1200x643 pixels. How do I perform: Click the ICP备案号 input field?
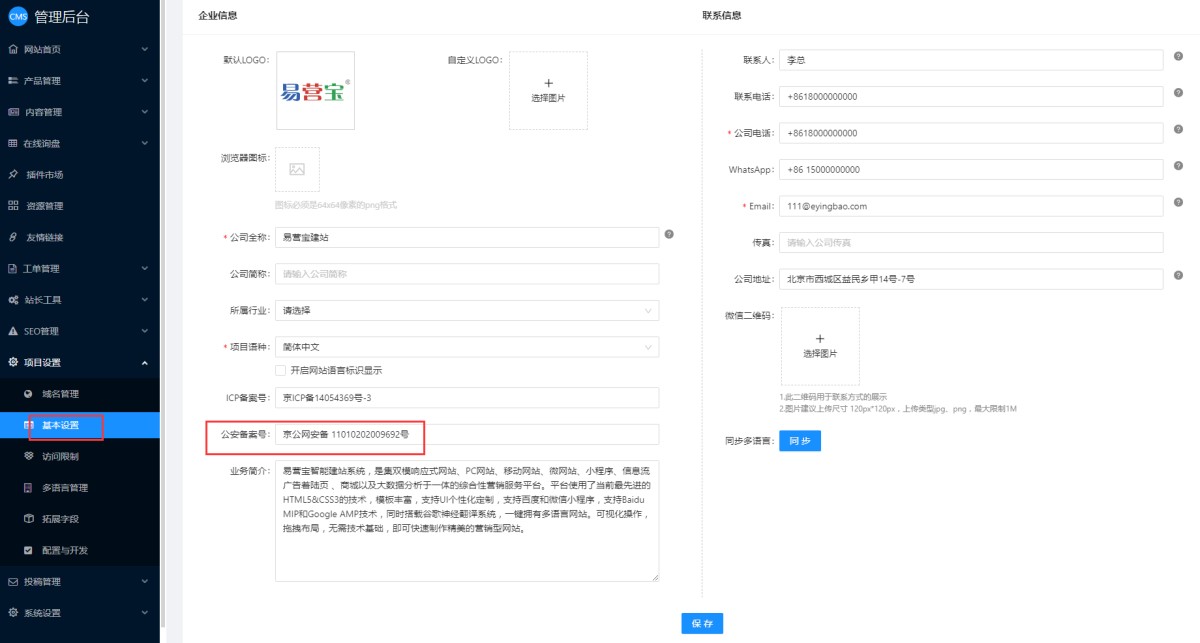click(467, 398)
